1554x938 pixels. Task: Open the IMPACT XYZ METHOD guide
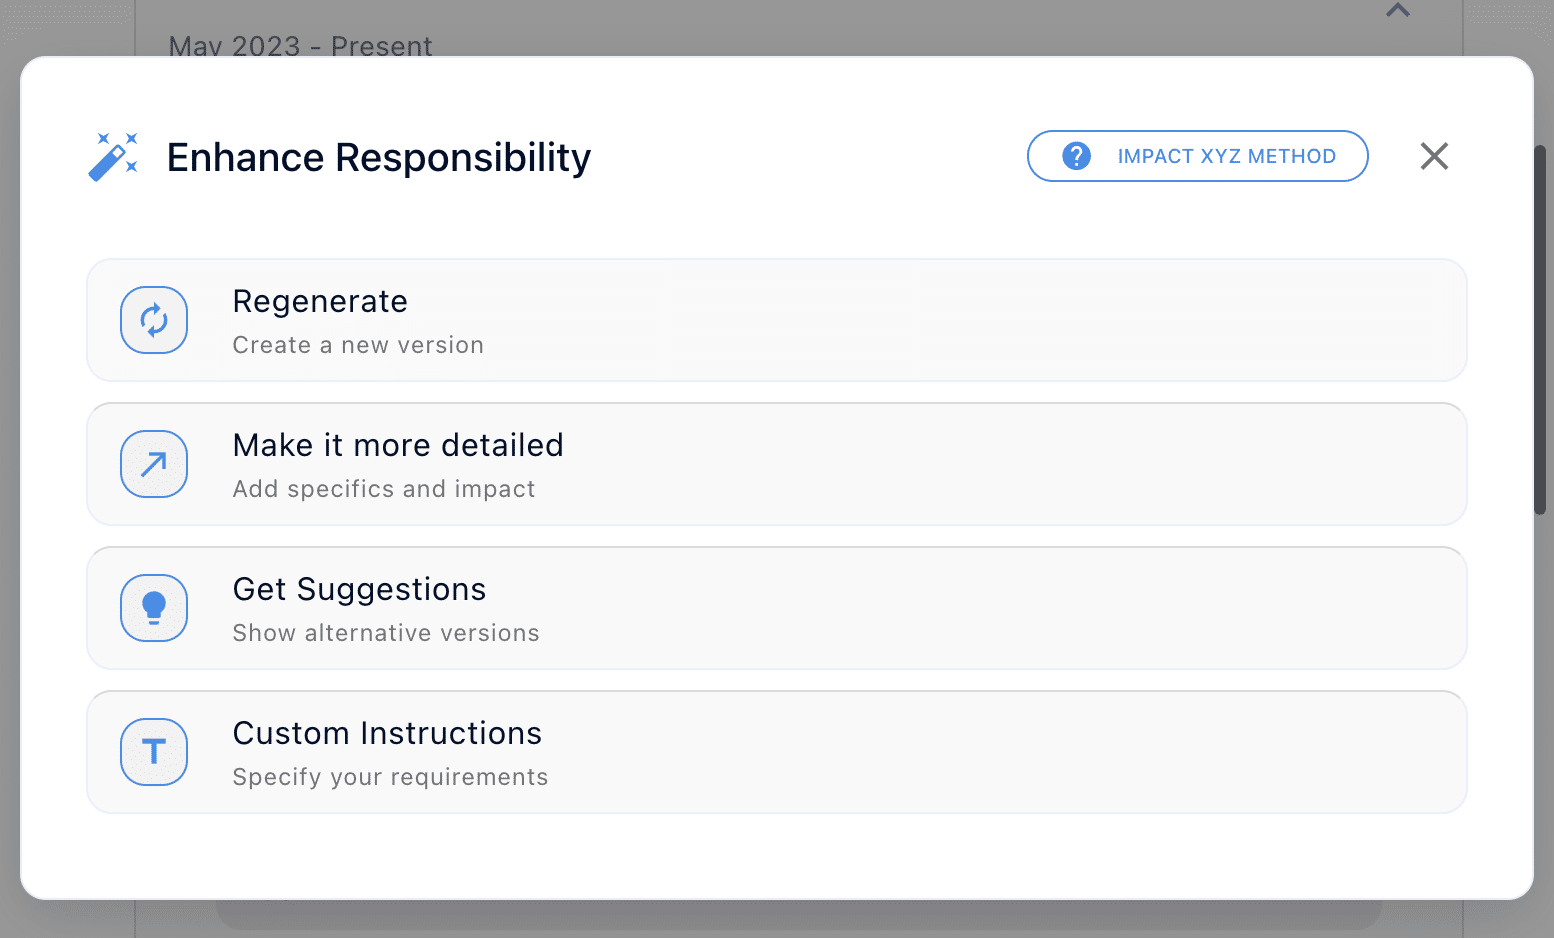tap(1225, 156)
